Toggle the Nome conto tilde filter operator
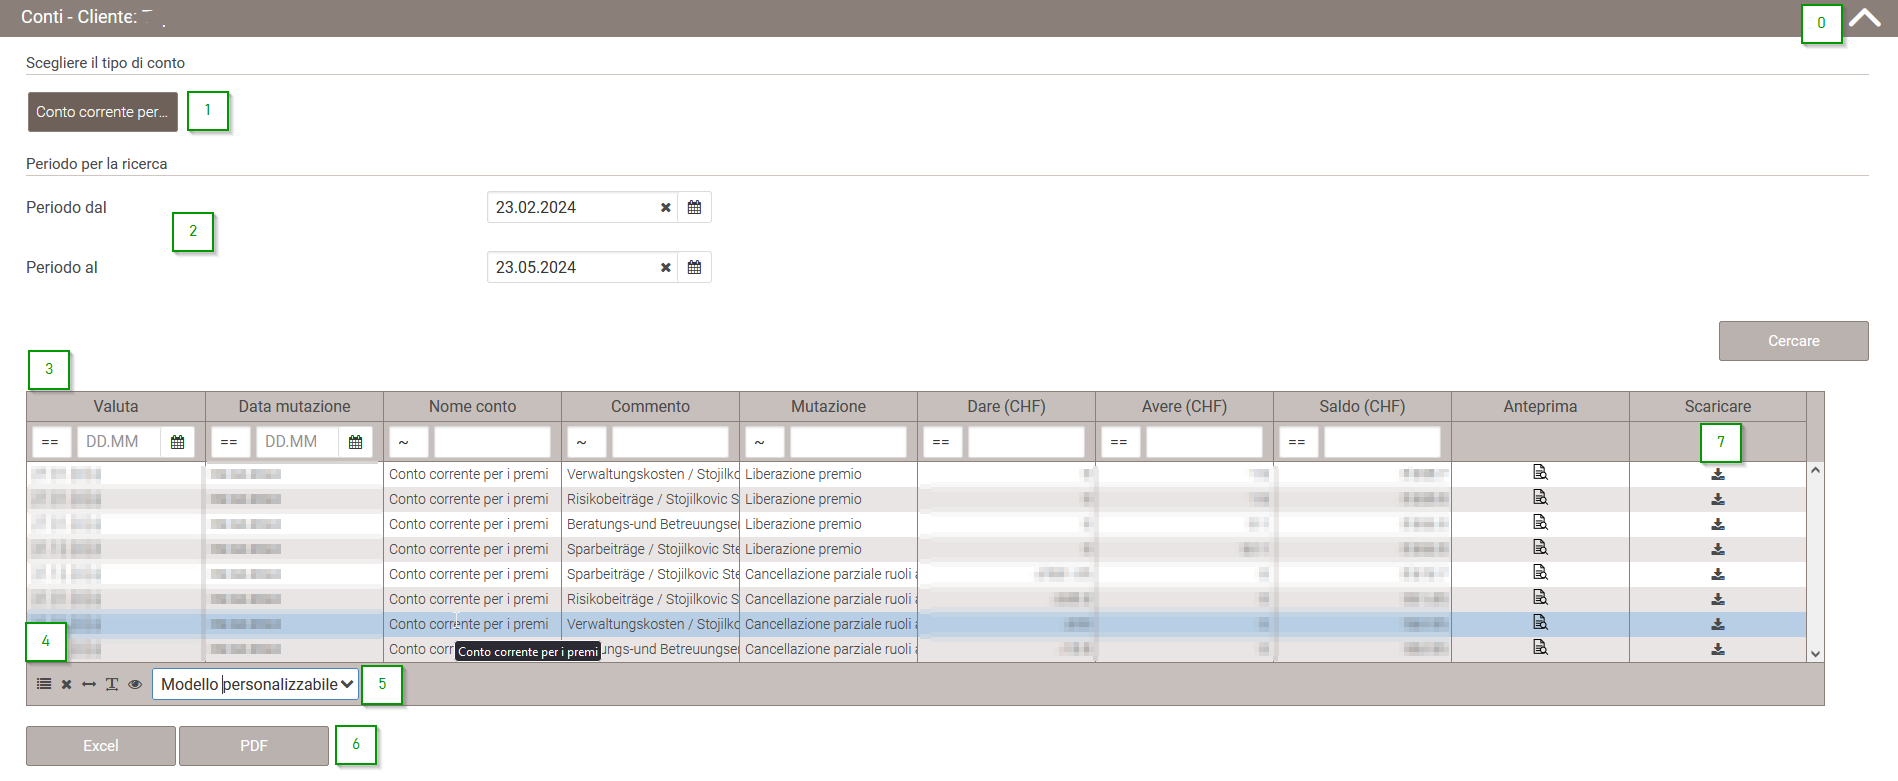Screen dimensions: 1898x781 (407, 442)
